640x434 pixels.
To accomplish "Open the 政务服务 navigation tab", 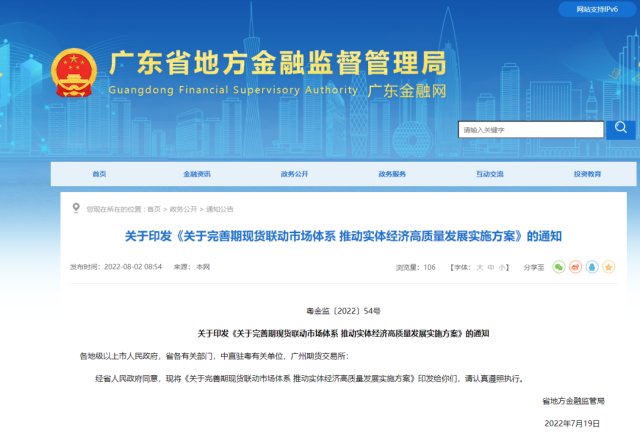I will click(x=392, y=174).
